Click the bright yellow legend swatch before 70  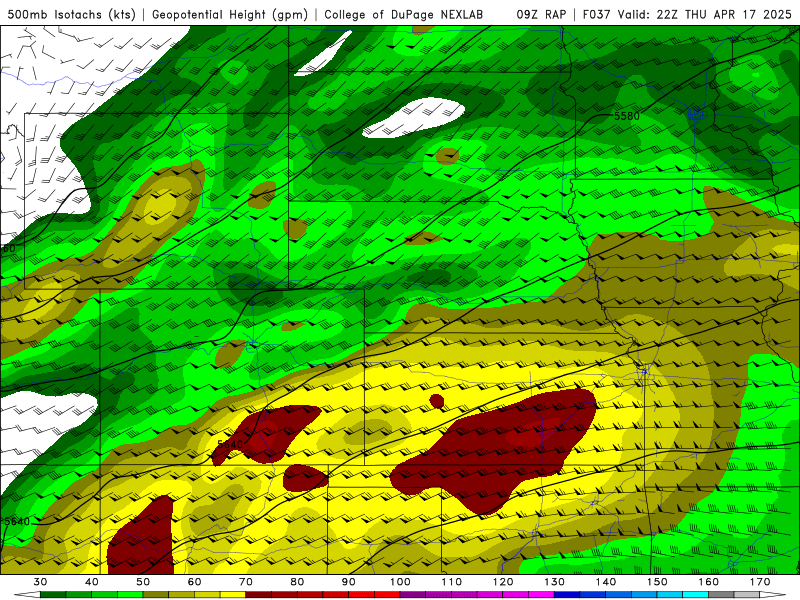[233, 595]
